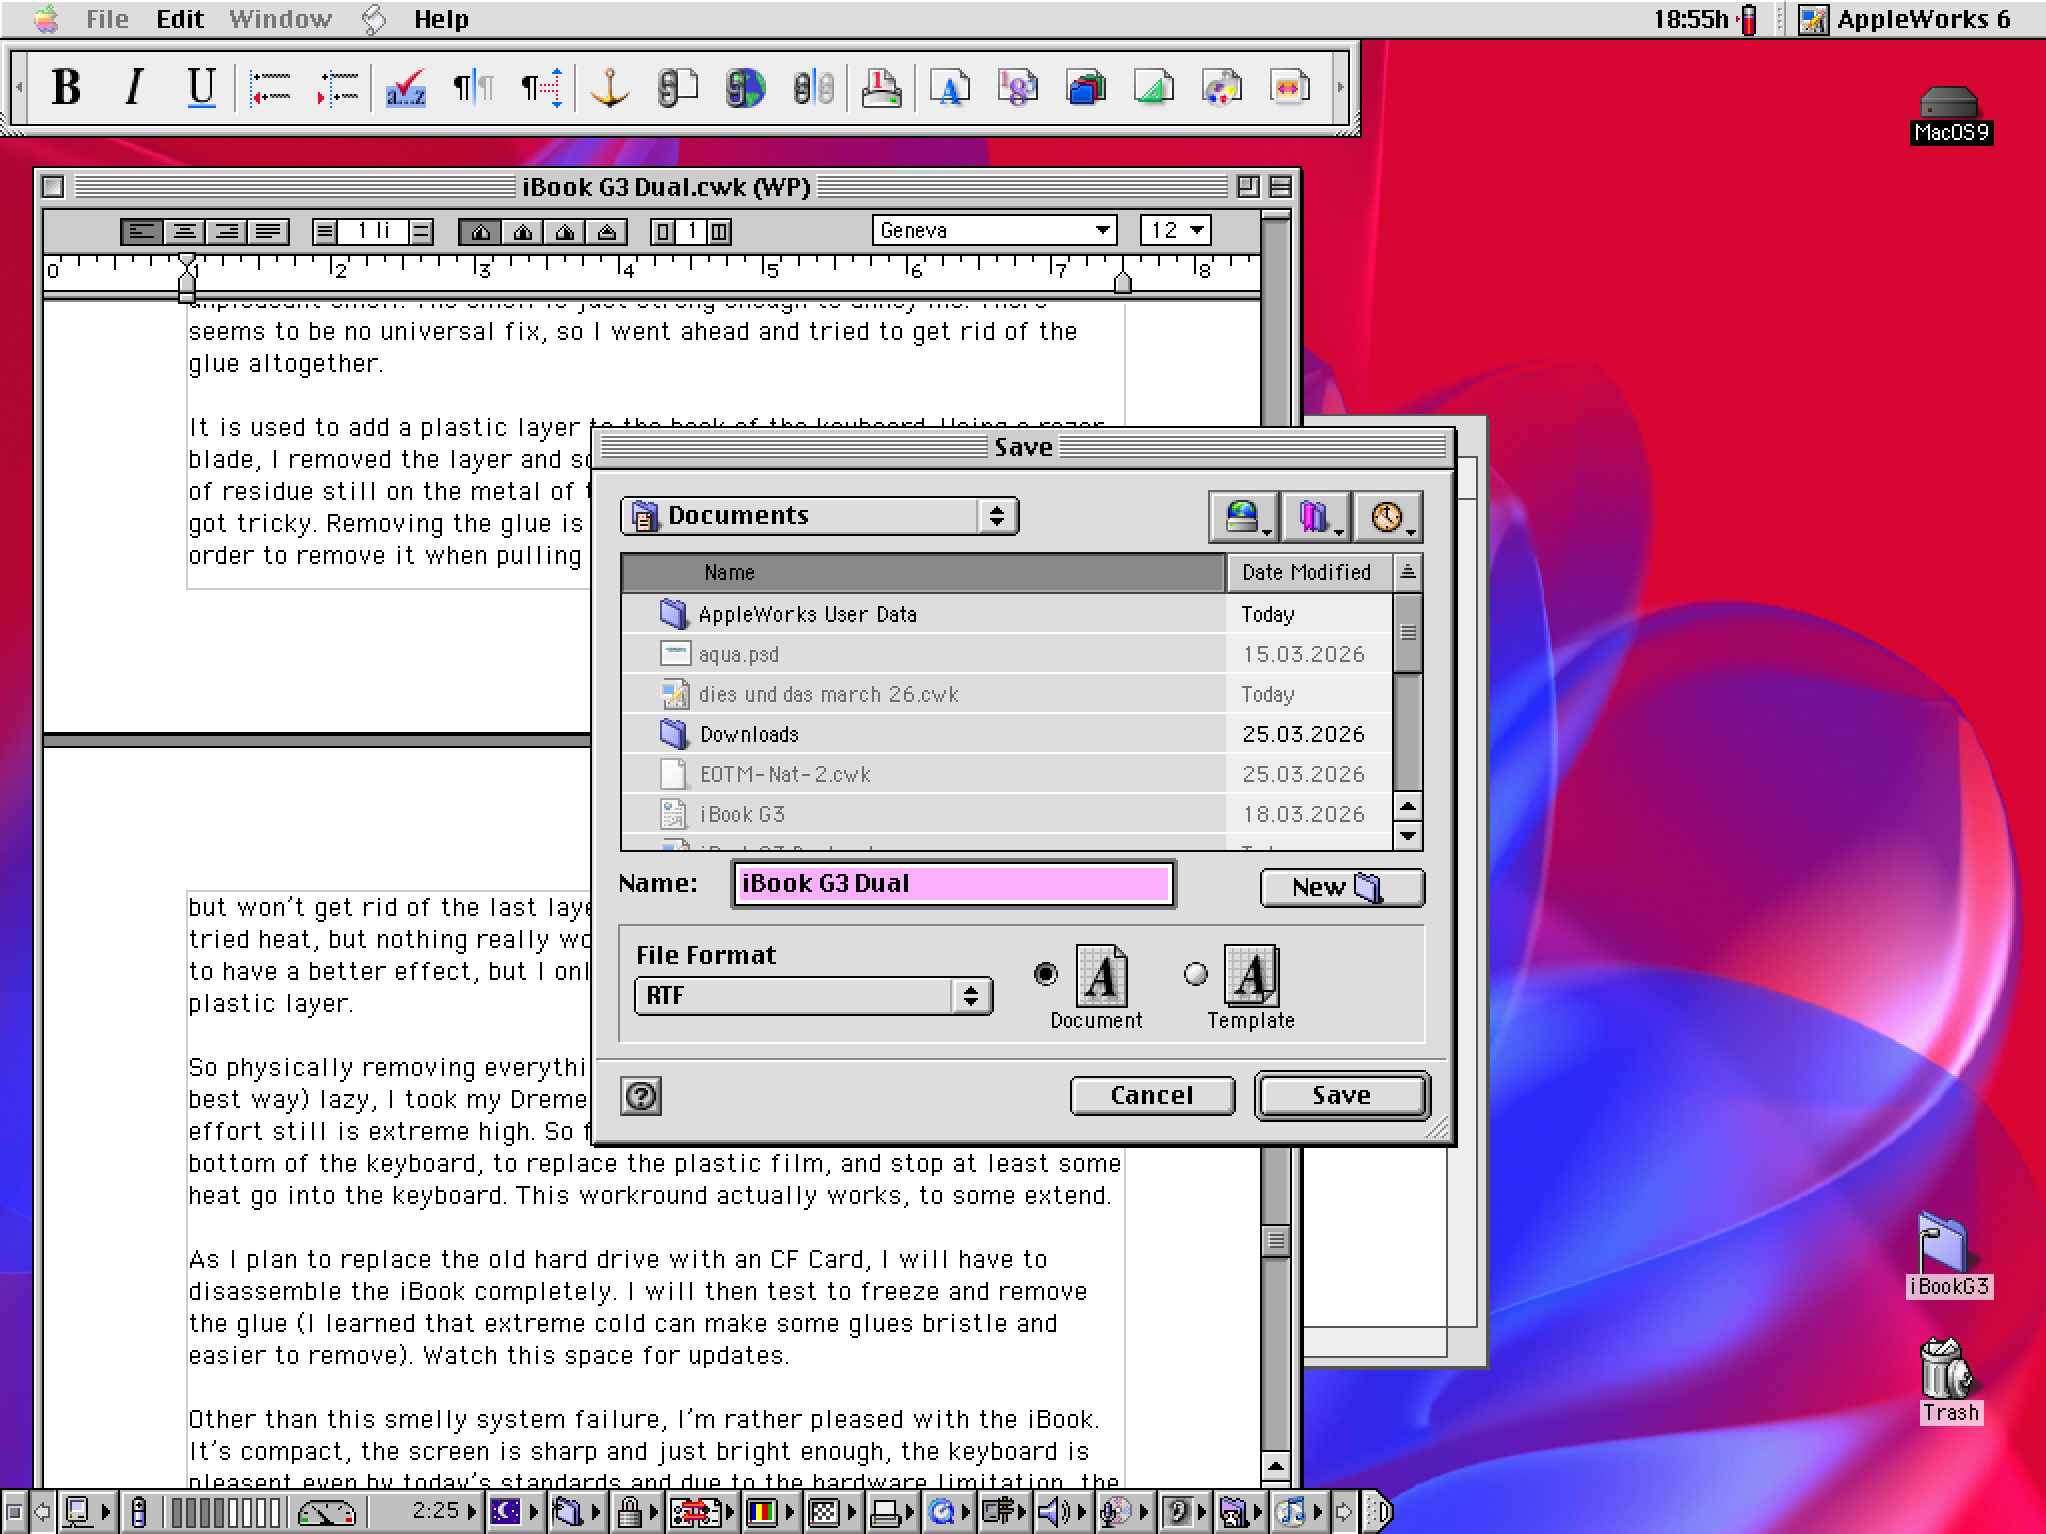
Task: Click the Save button
Action: (1340, 1095)
